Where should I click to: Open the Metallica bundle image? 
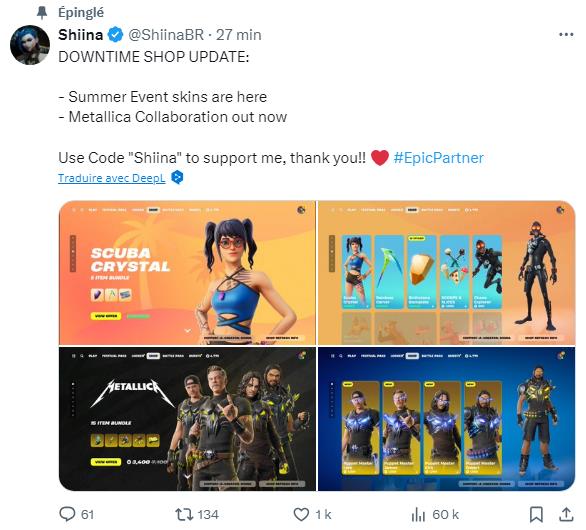[x=188, y=419]
